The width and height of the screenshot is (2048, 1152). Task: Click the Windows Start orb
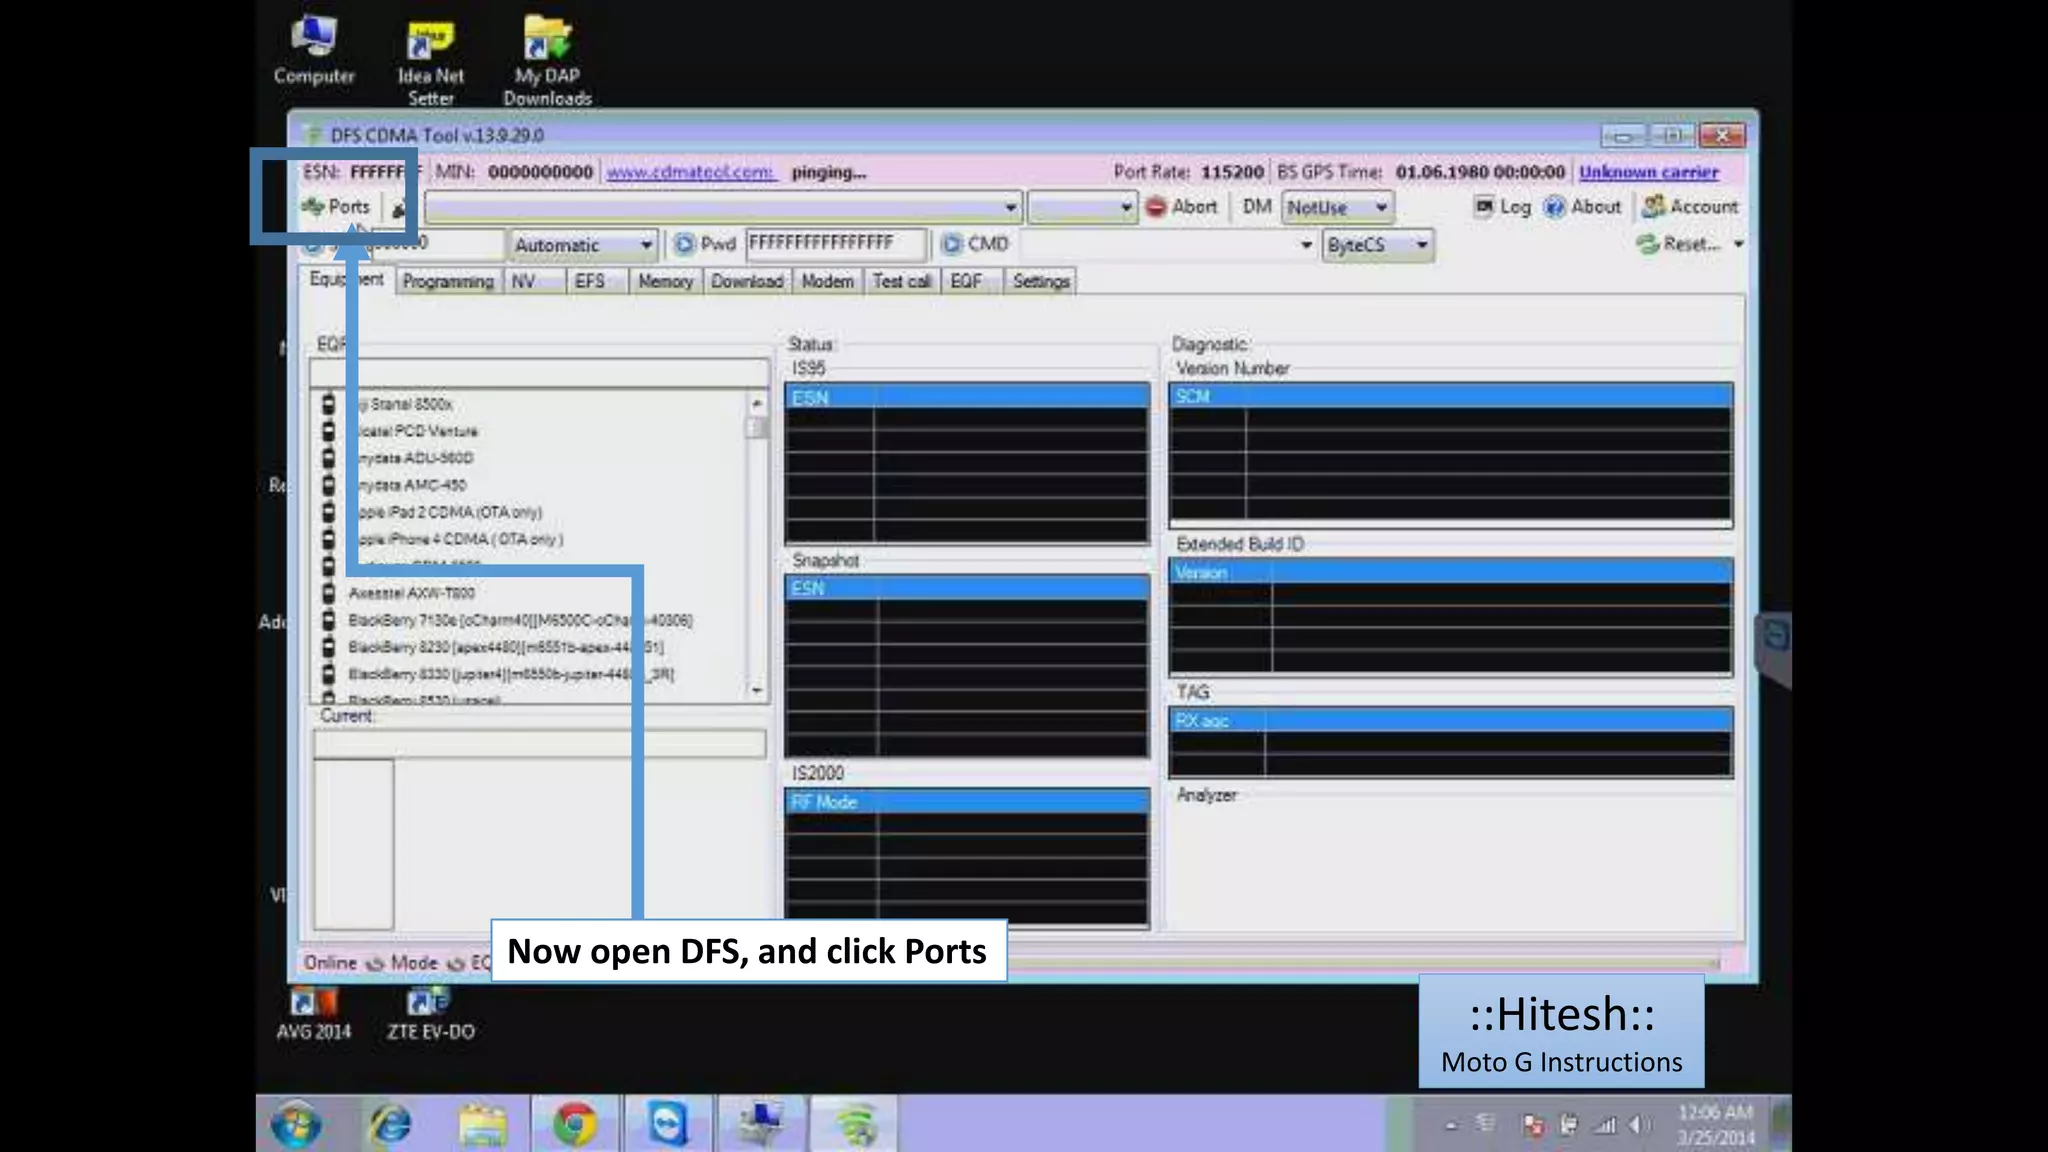[296, 1124]
